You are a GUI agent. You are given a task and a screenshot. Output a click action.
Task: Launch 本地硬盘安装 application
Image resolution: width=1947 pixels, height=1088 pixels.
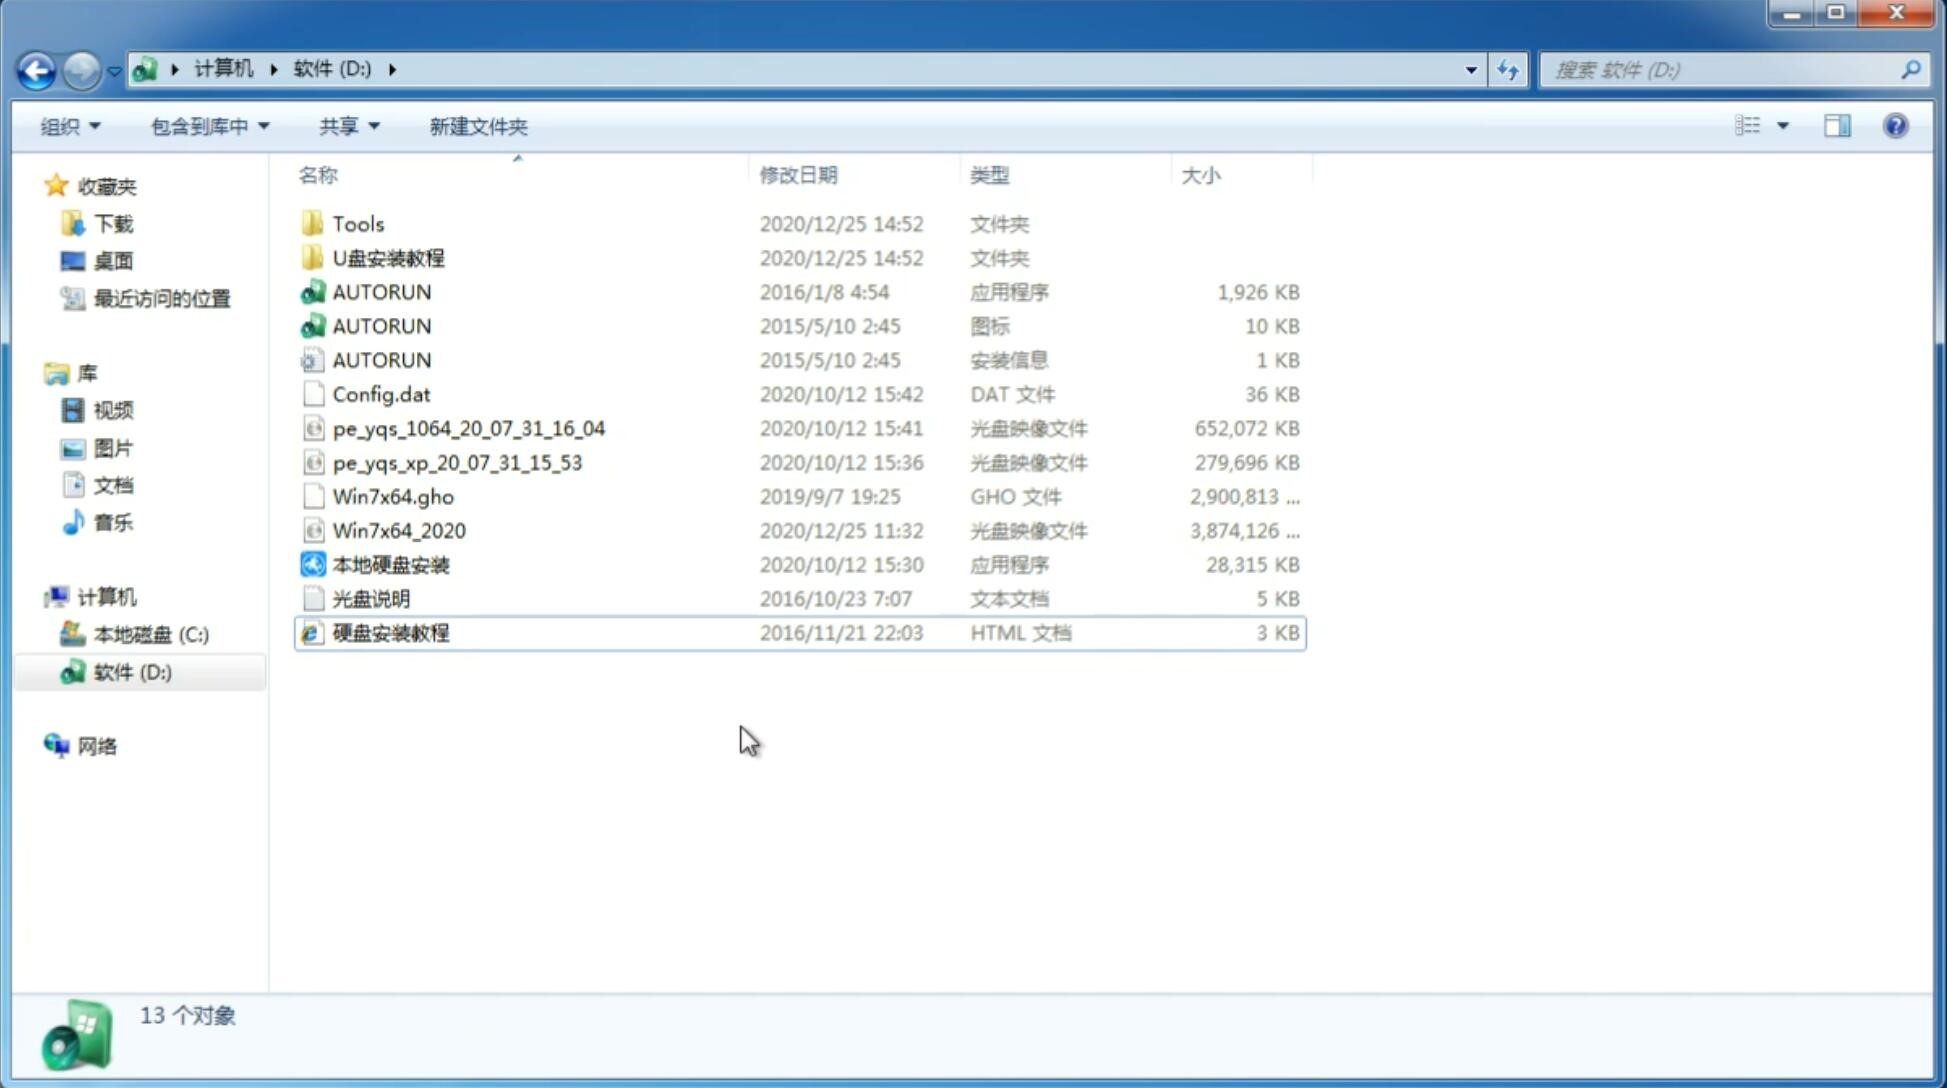(390, 564)
